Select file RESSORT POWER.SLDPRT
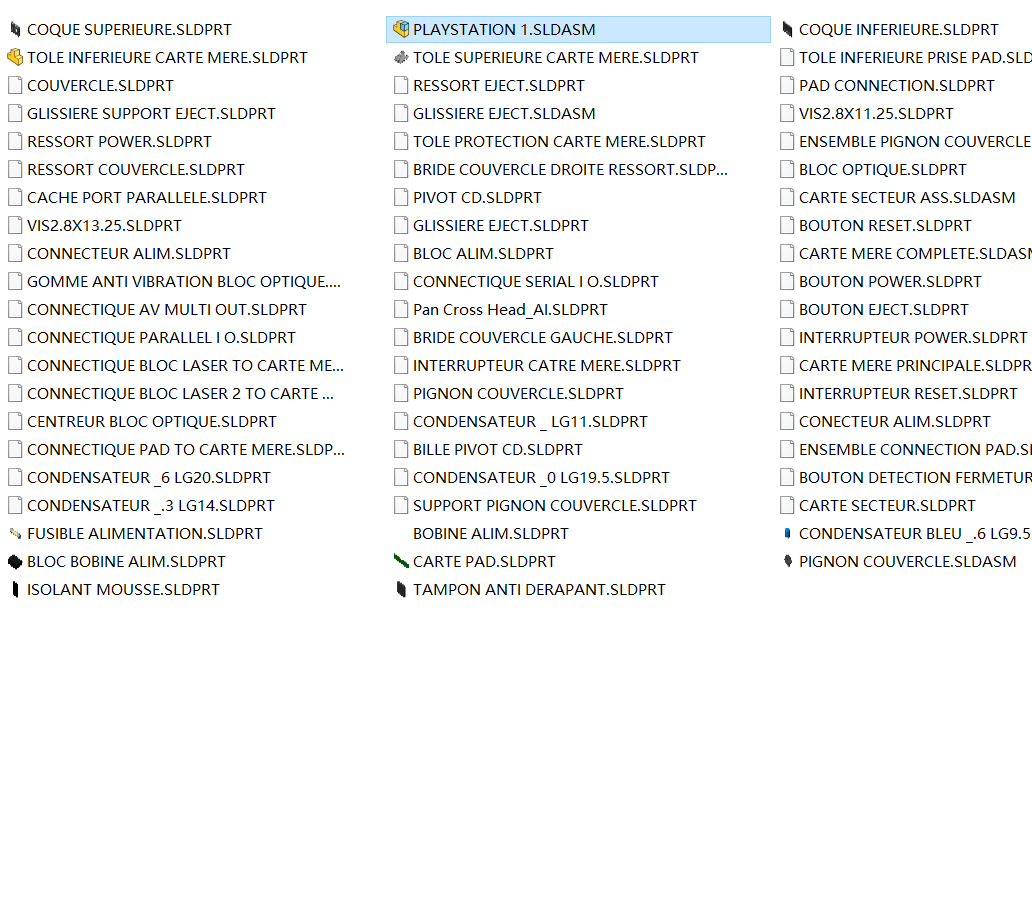Viewport: 1032px width, 899px height. 119,141
